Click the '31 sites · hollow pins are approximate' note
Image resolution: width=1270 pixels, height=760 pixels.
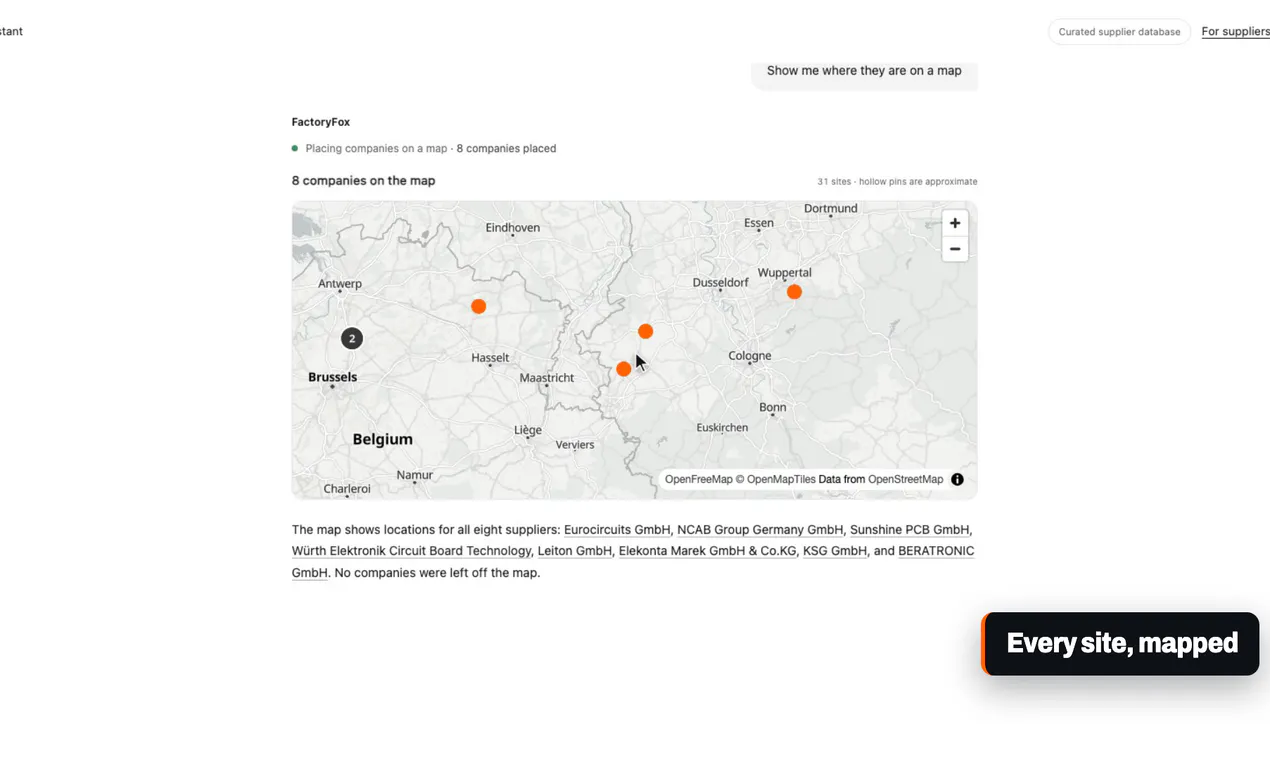point(897,182)
